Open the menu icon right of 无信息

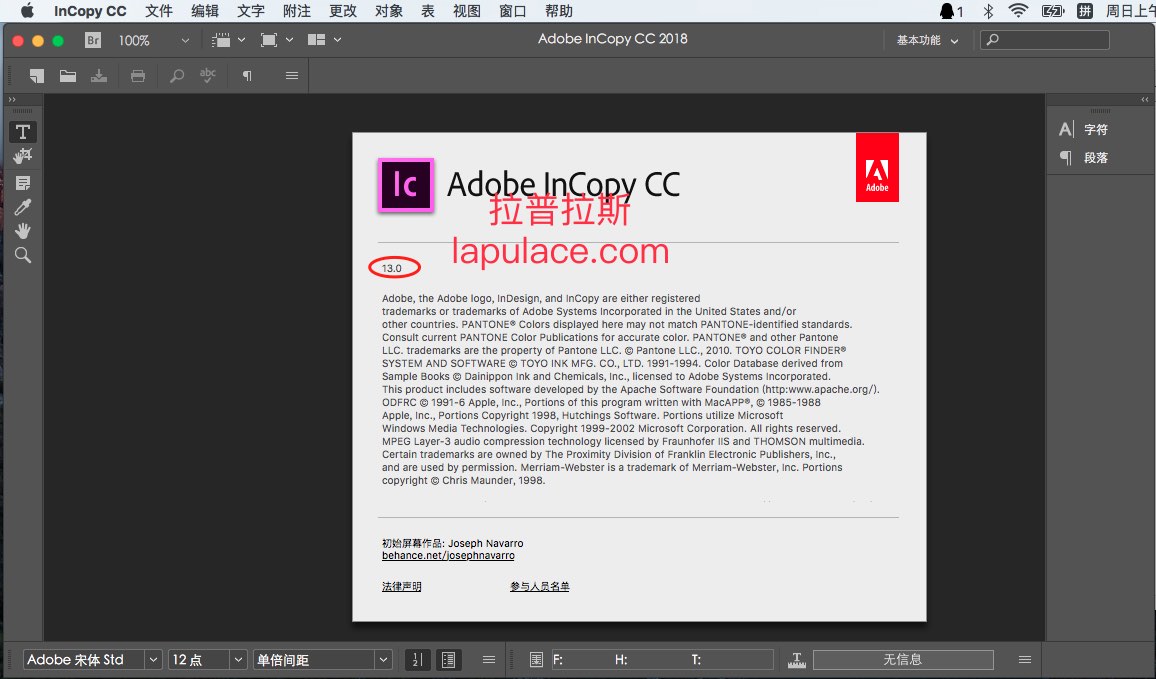tap(1025, 660)
